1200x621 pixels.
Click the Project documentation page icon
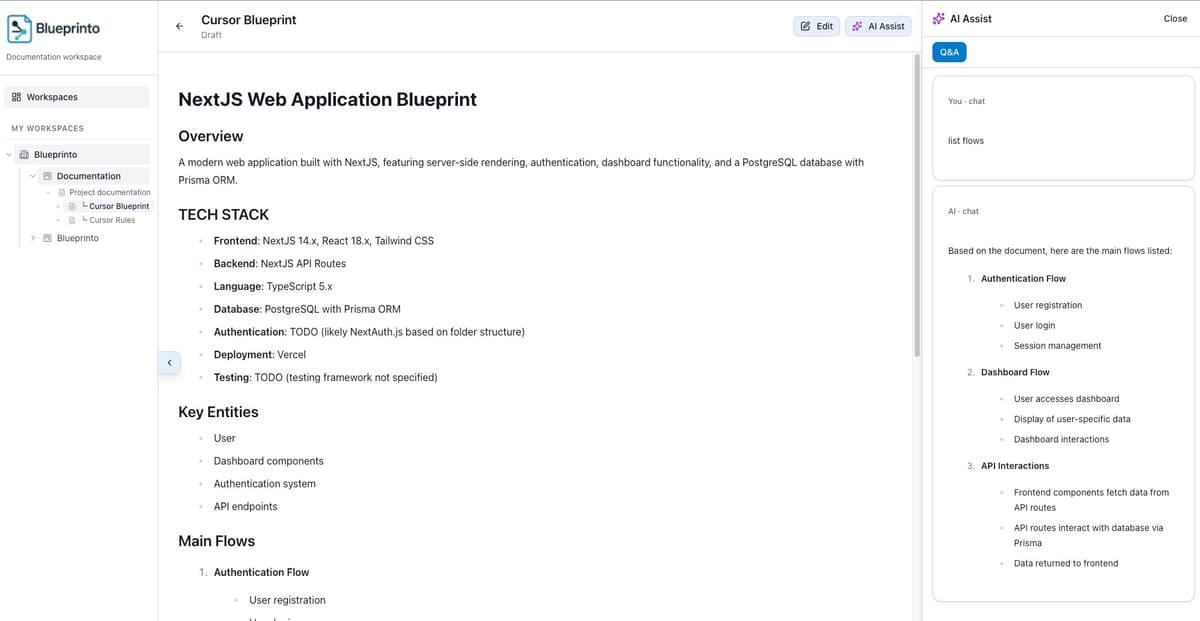[x=61, y=192]
